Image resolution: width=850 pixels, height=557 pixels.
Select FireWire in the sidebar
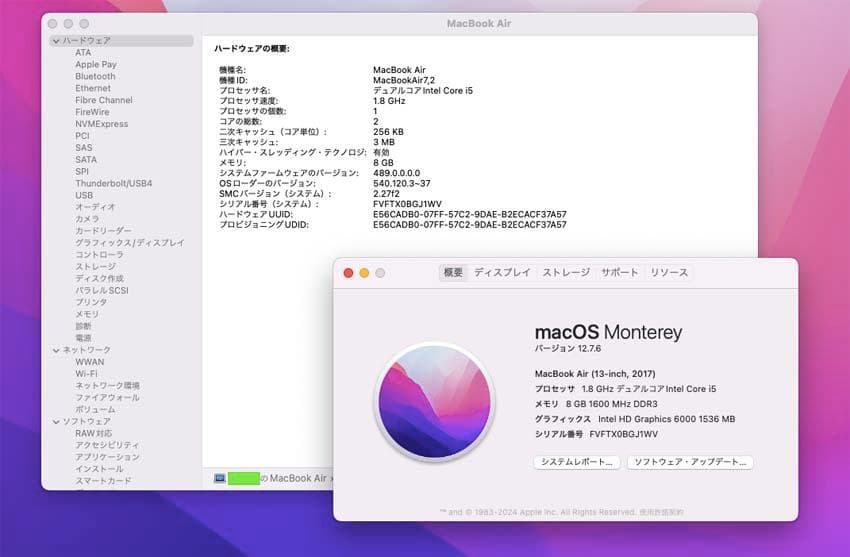point(92,112)
